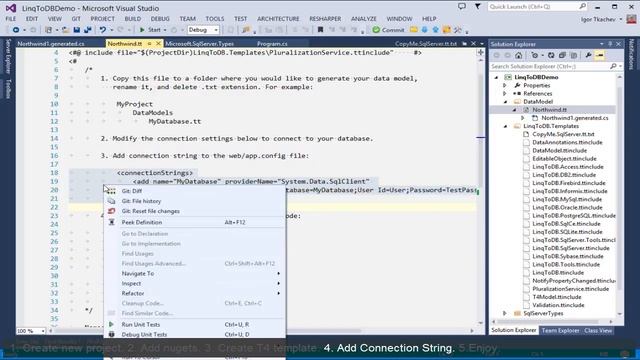Click the Quick Launch search box

[537, 7]
